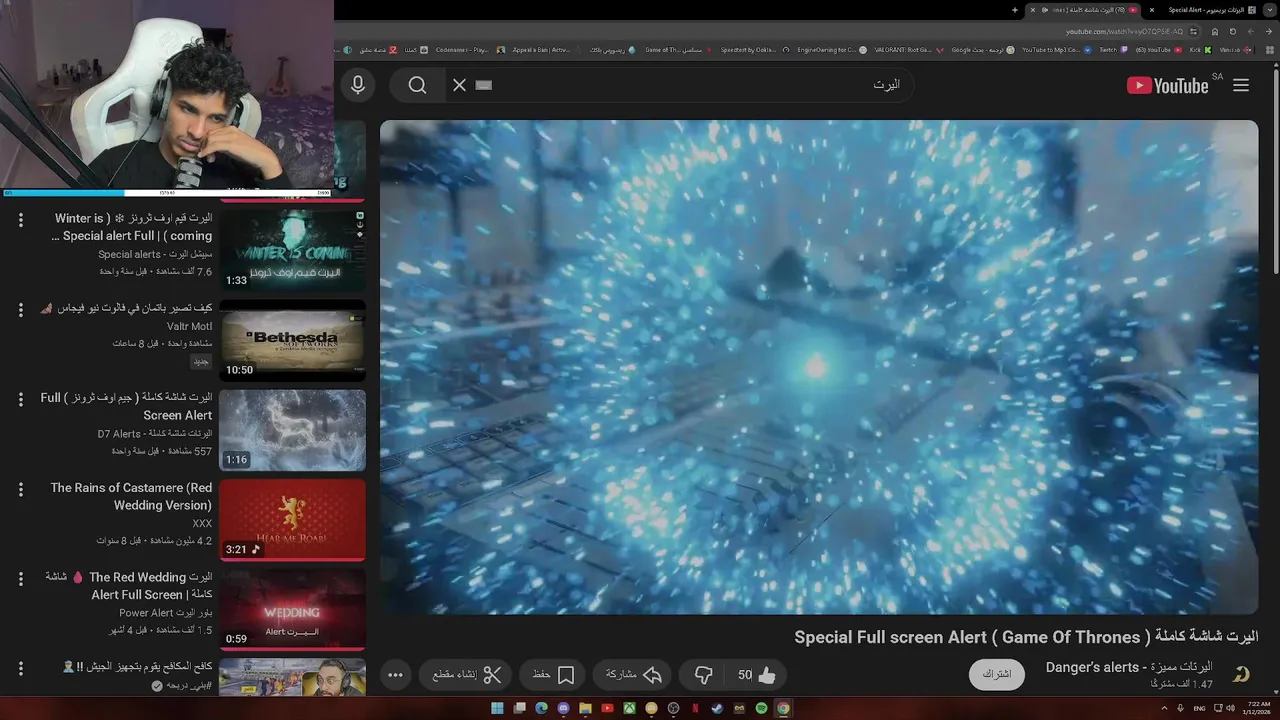Open The Red Wedding alert thumbnail
This screenshot has width=1280, height=720.
(x=292, y=610)
